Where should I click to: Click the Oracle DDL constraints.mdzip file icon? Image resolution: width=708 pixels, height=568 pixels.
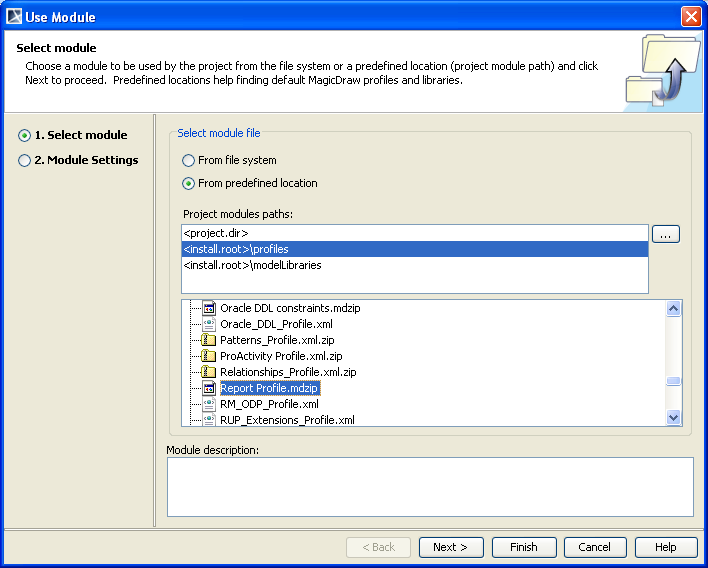click(x=209, y=308)
